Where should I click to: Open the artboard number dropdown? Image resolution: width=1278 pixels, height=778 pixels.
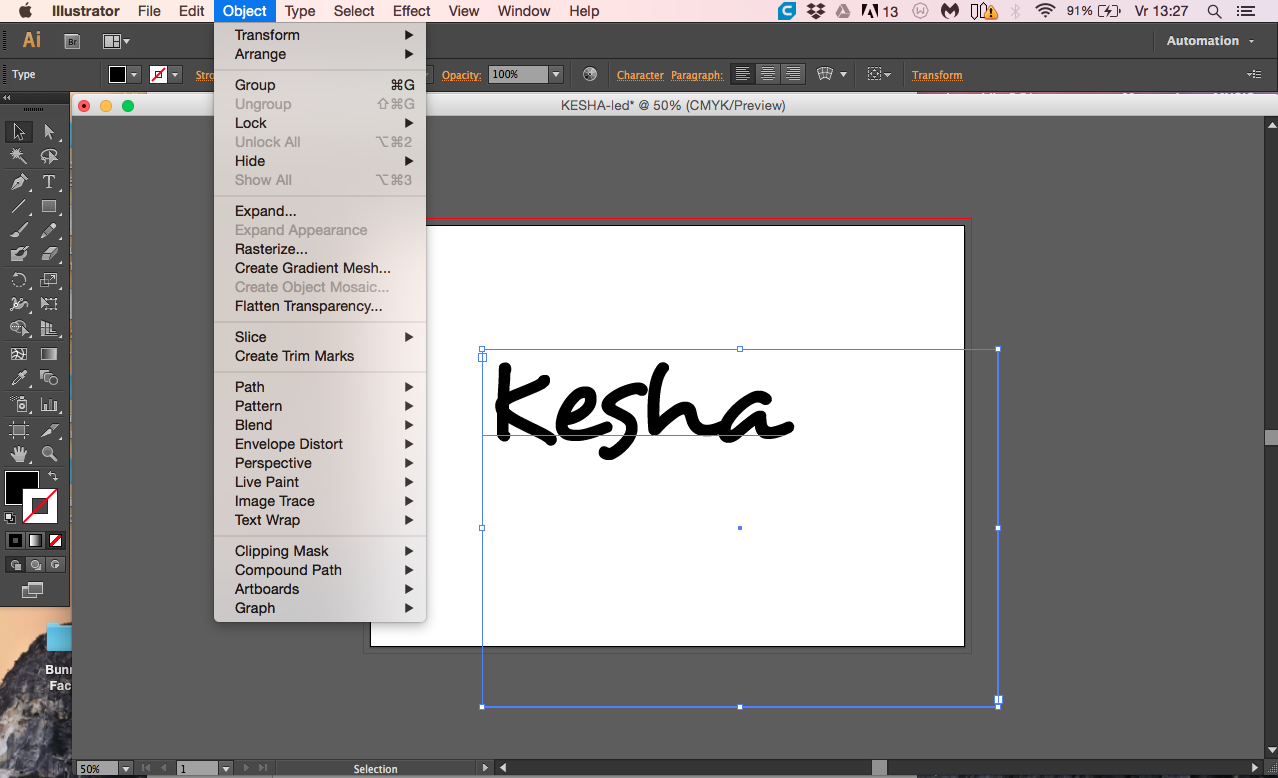(x=225, y=769)
